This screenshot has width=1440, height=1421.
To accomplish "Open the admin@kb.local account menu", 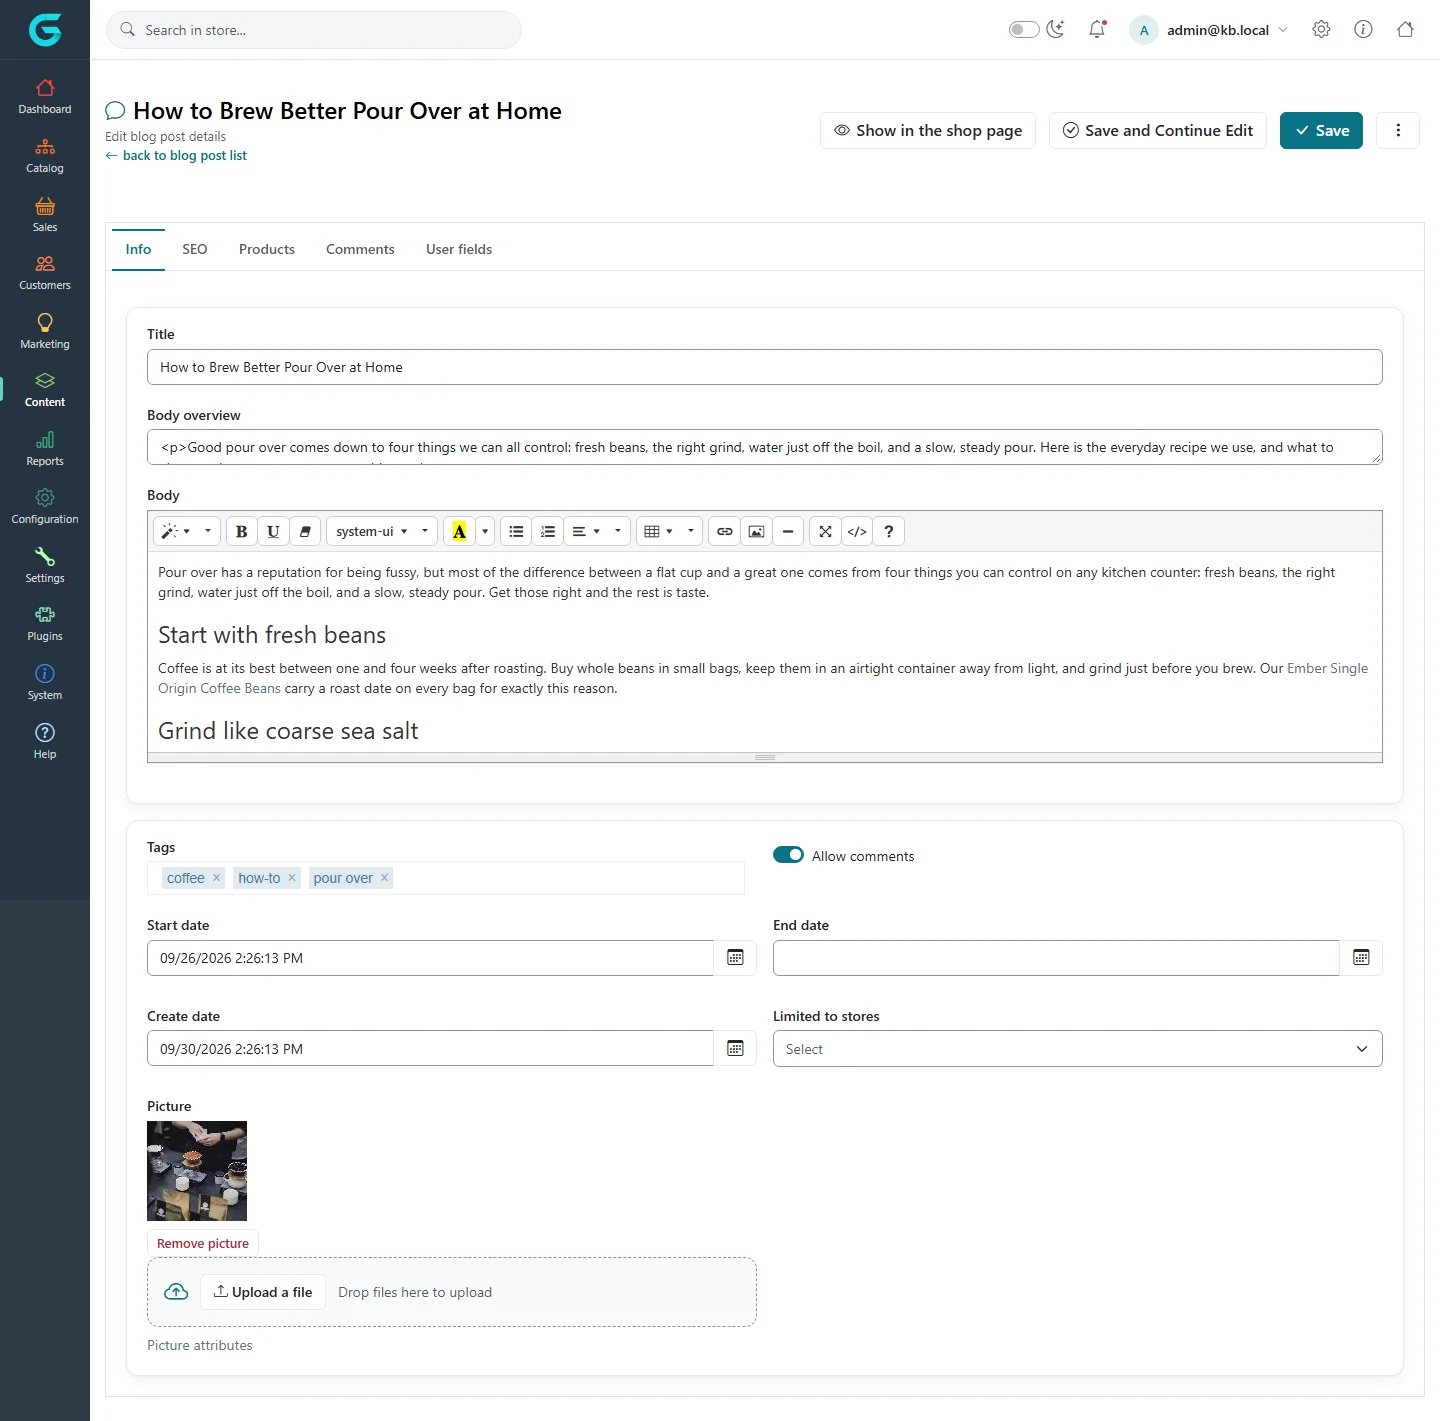I will coord(1210,30).
